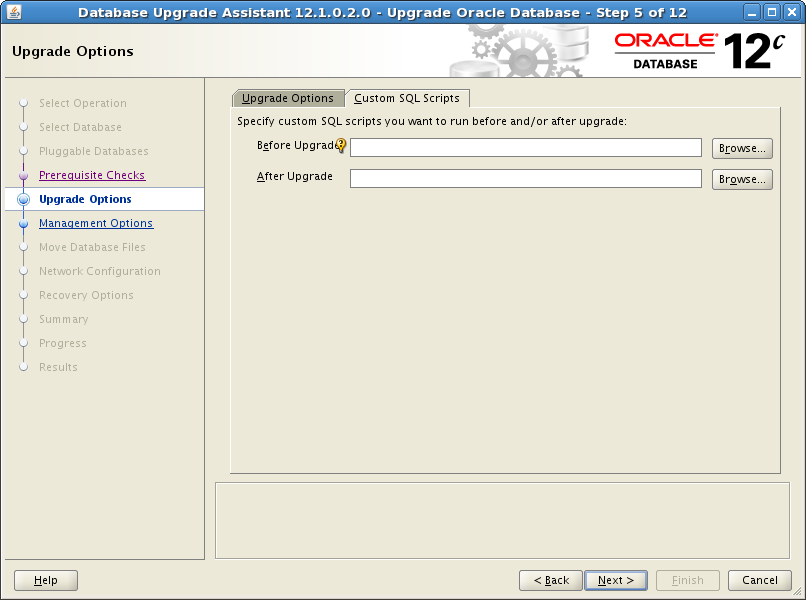The width and height of the screenshot is (806, 600).
Task: Select the Custom SQL Scripts tab
Action: [407, 98]
